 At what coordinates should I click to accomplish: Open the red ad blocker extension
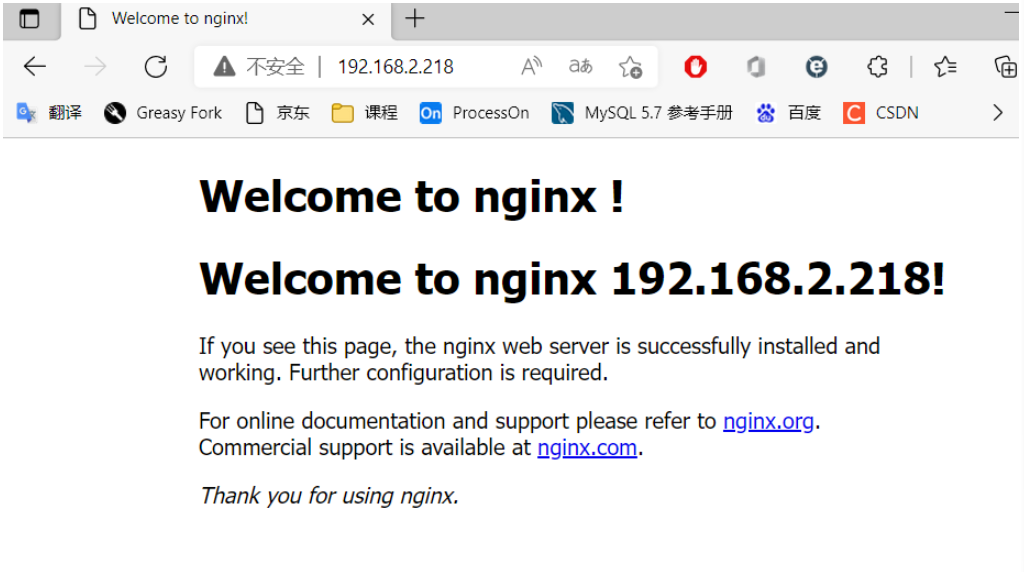(x=696, y=66)
